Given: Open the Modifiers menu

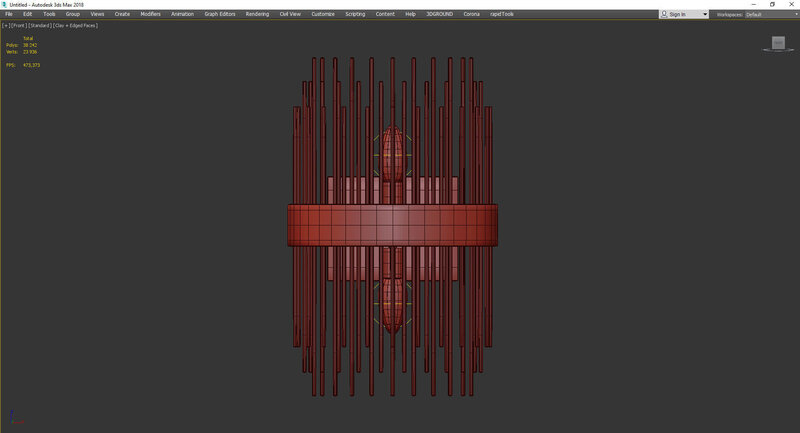Looking at the screenshot, I should [150, 14].
